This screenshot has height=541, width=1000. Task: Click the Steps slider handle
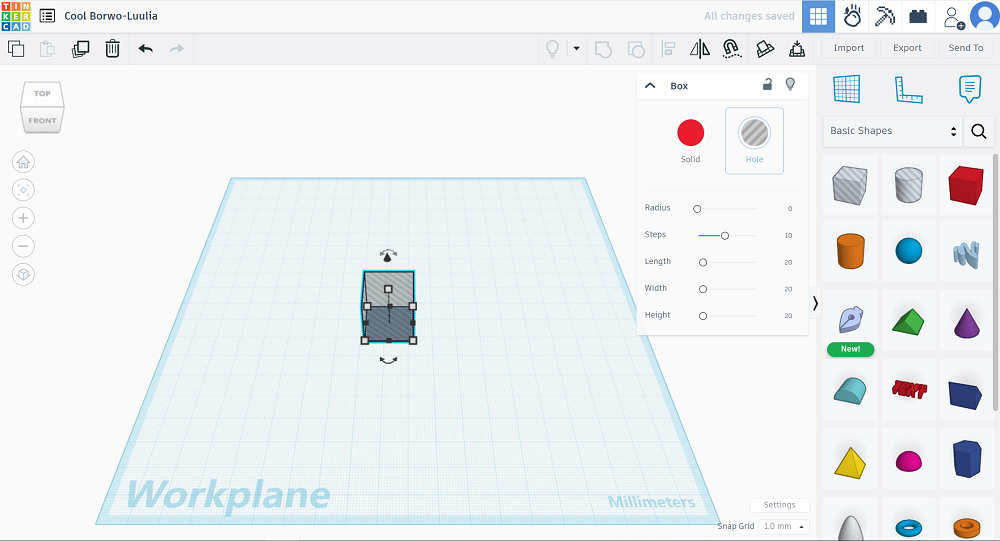click(x=725, y=235)
